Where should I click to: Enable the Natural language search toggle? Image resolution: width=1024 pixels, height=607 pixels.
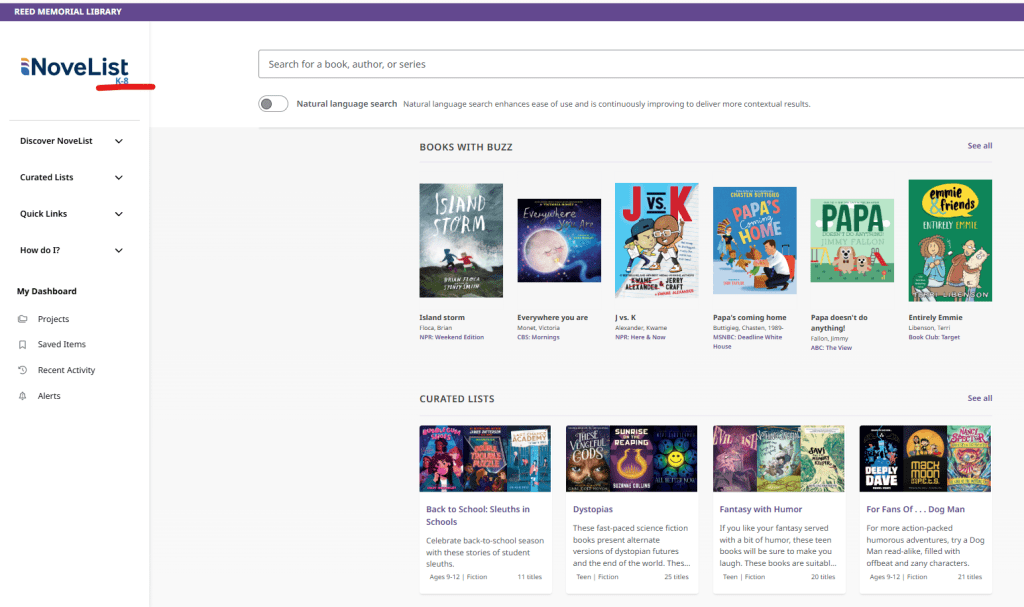tap(273, 104)
